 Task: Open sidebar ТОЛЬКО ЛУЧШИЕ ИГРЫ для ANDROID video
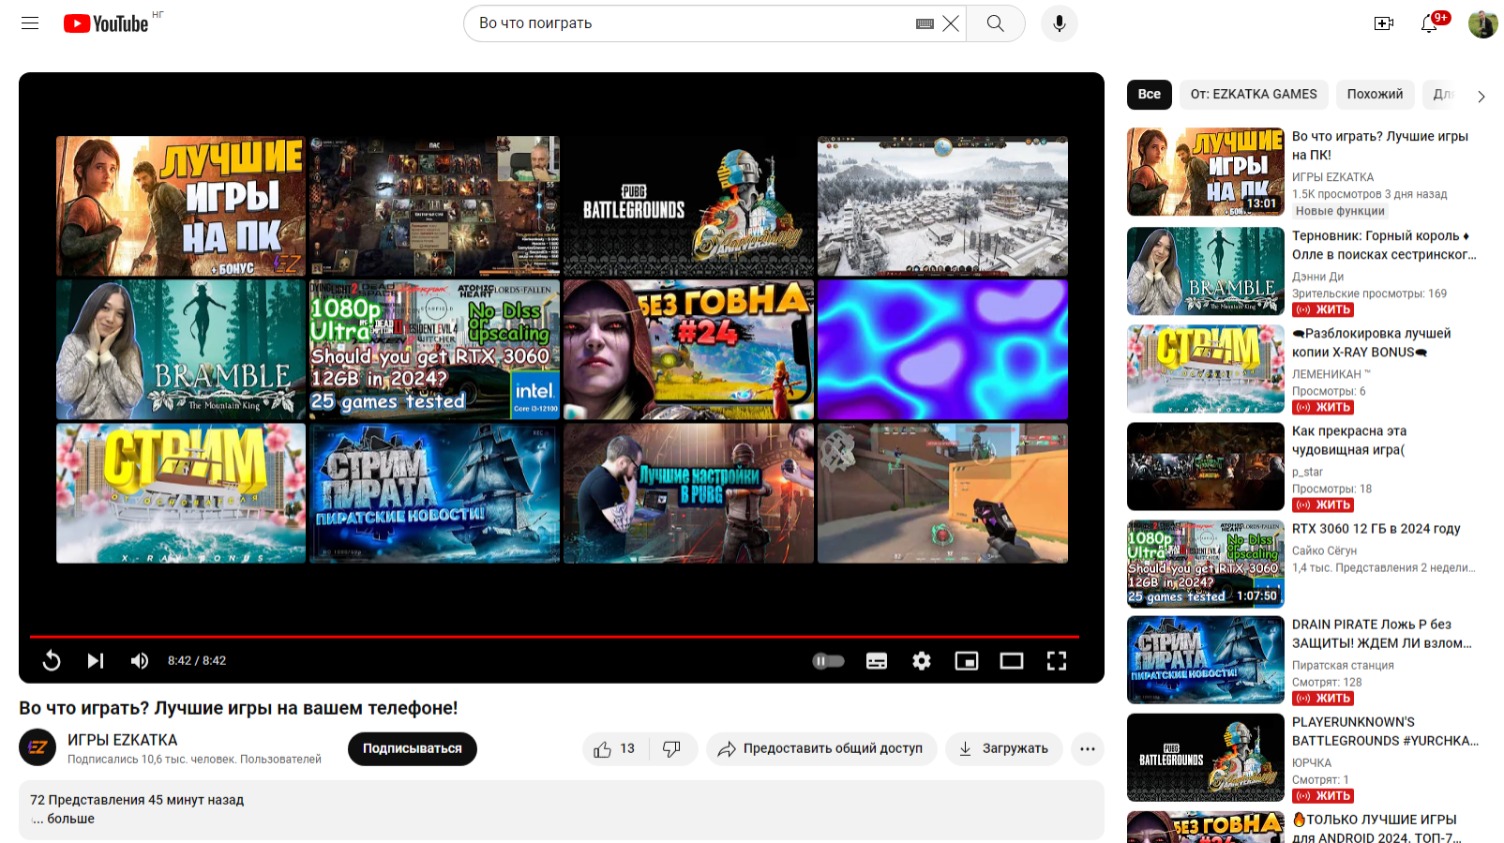click(x=1376, y=828)
